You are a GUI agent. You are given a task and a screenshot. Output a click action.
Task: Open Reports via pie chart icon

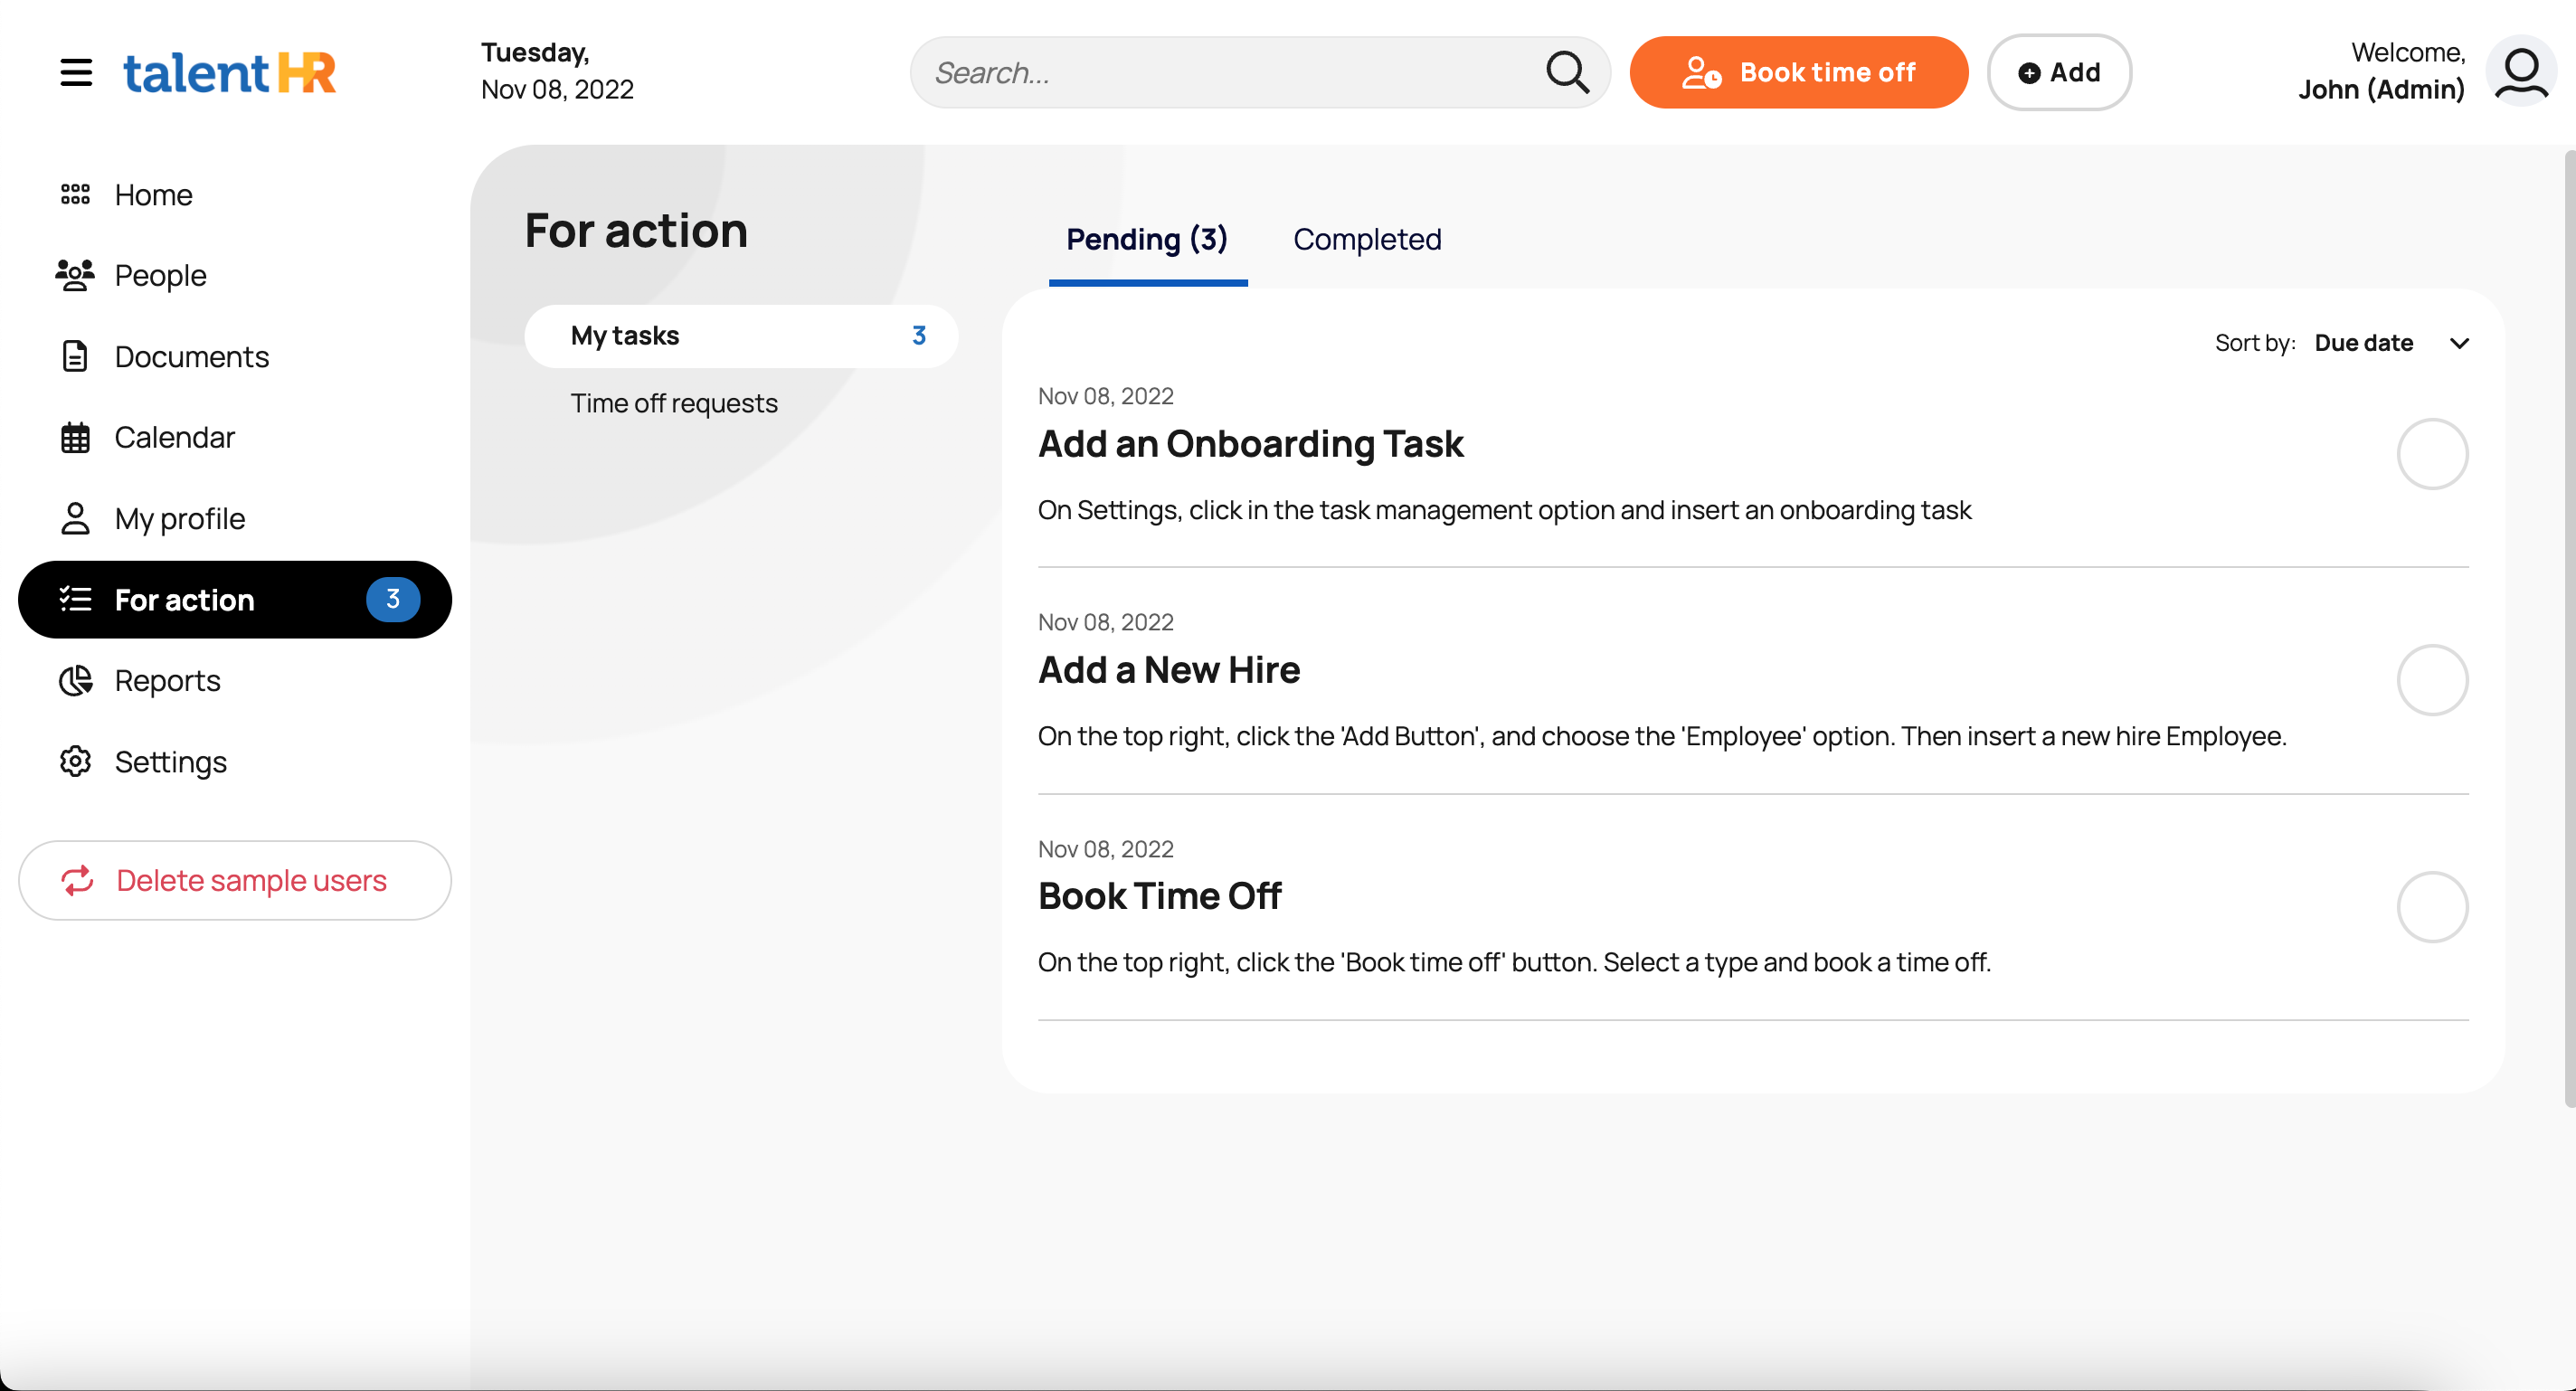point(76,681)
